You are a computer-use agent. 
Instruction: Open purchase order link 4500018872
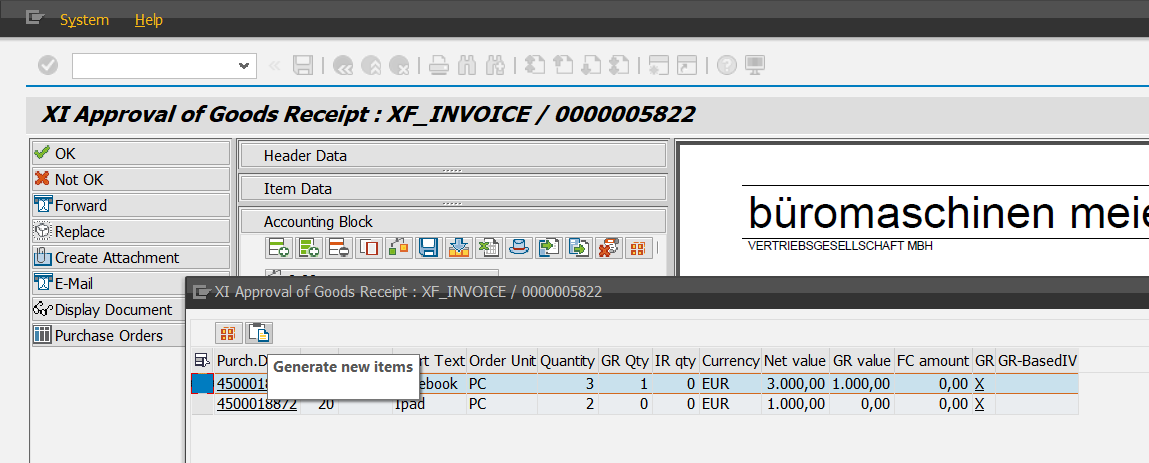(x=256, y=404)
